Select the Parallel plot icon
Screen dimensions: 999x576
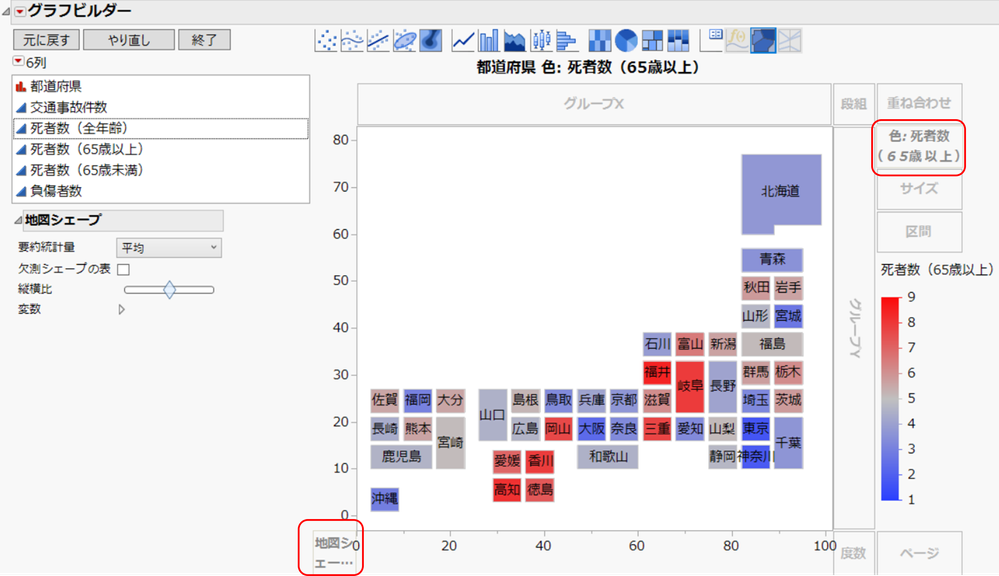(789, 41)
